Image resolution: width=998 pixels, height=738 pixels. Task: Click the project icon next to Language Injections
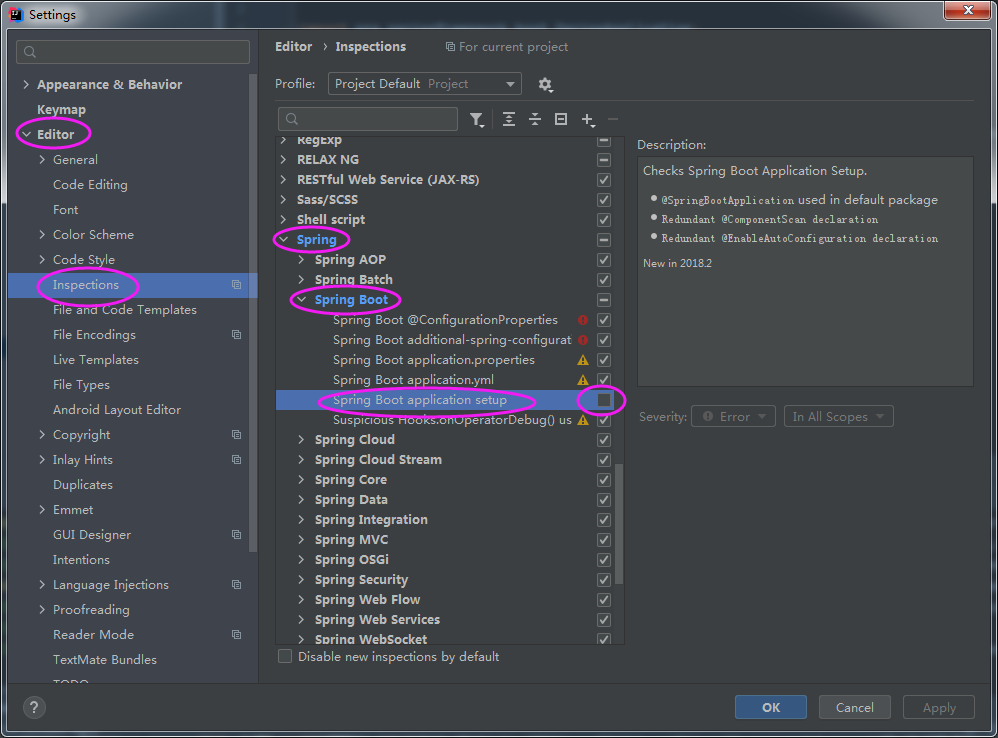[x=236, y=585]
